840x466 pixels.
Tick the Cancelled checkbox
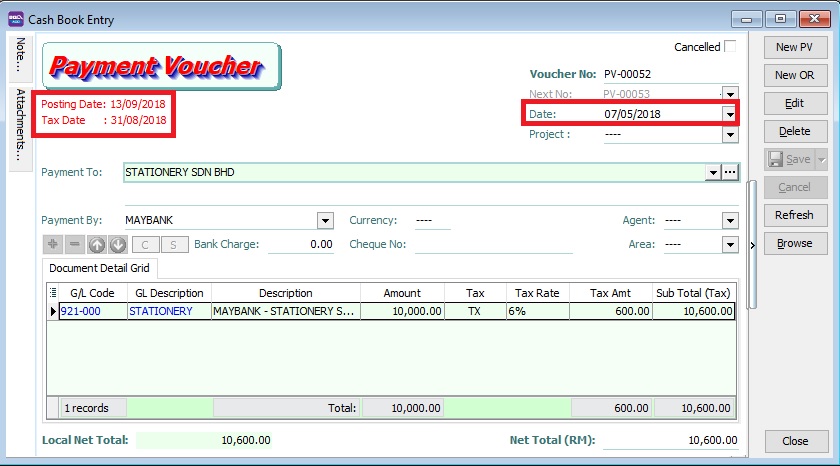pos(730,47)
